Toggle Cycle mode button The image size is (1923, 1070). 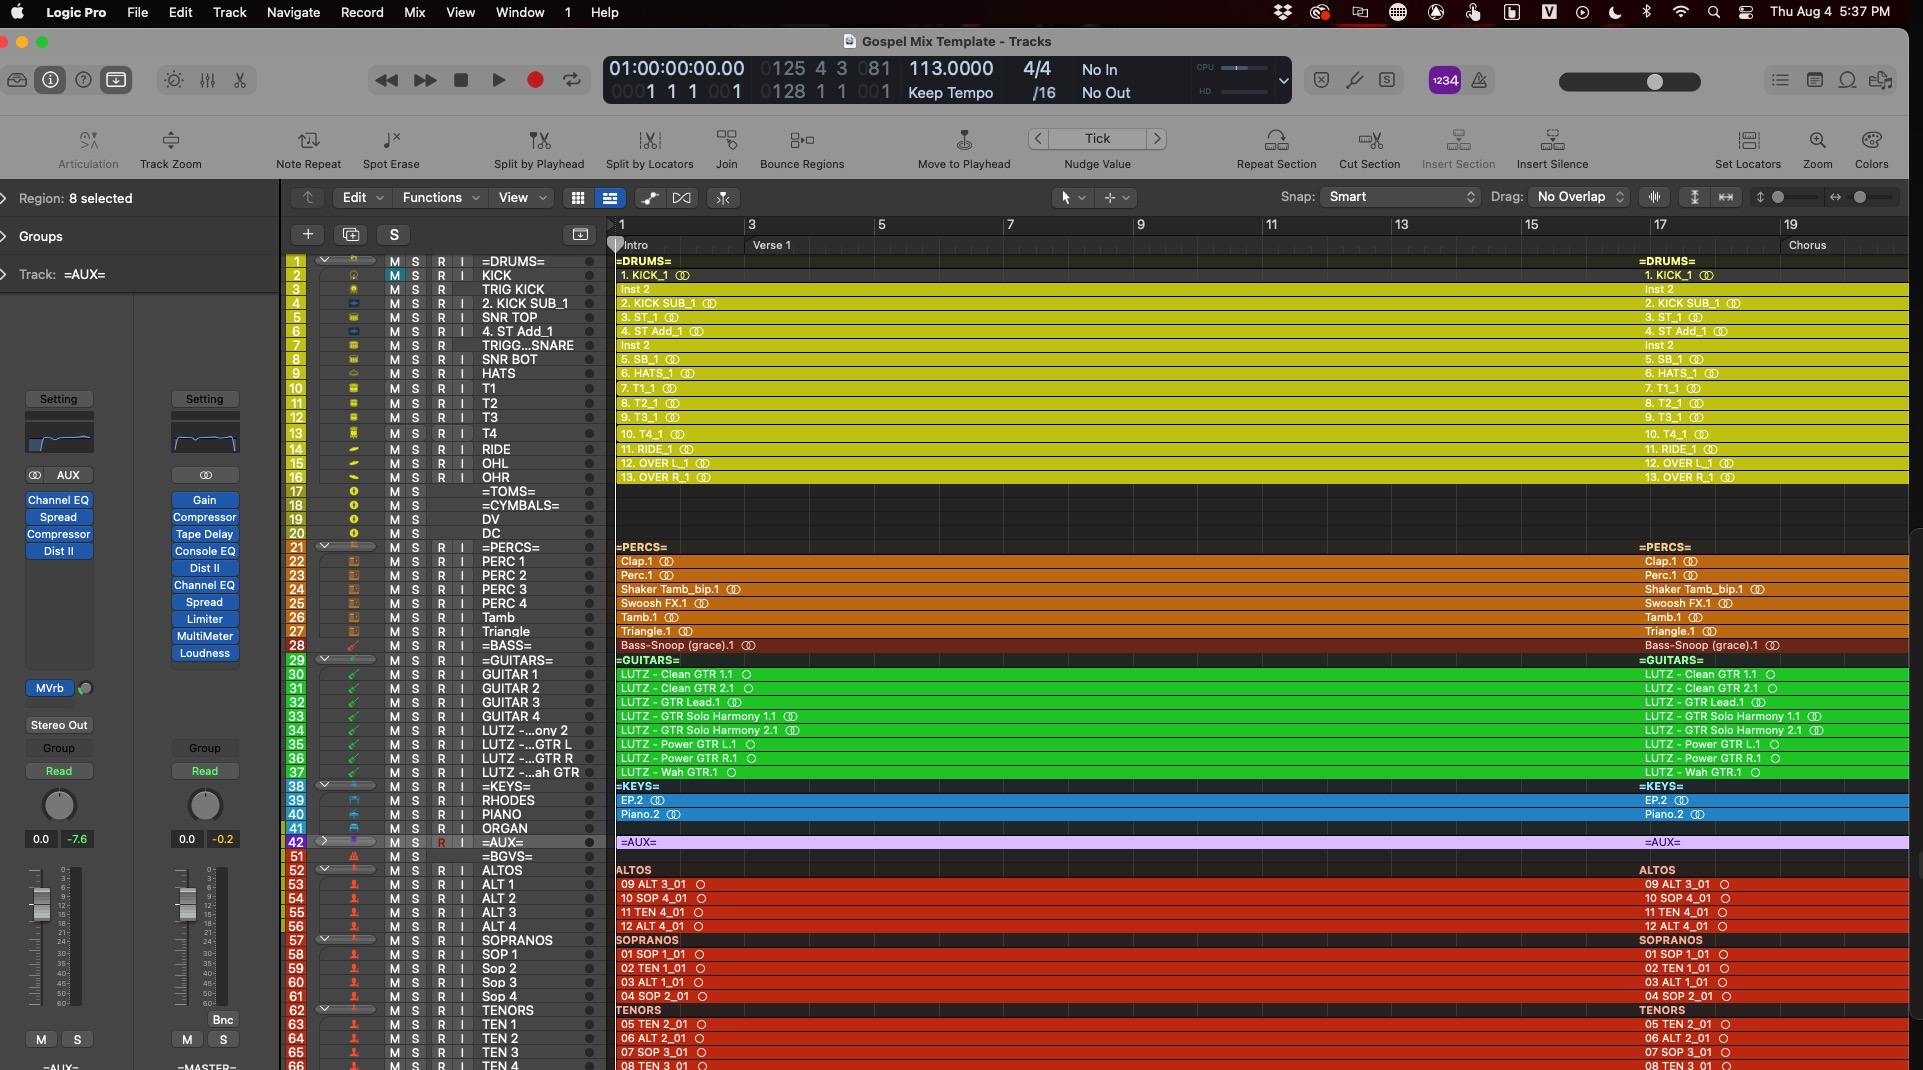point(572,80)
